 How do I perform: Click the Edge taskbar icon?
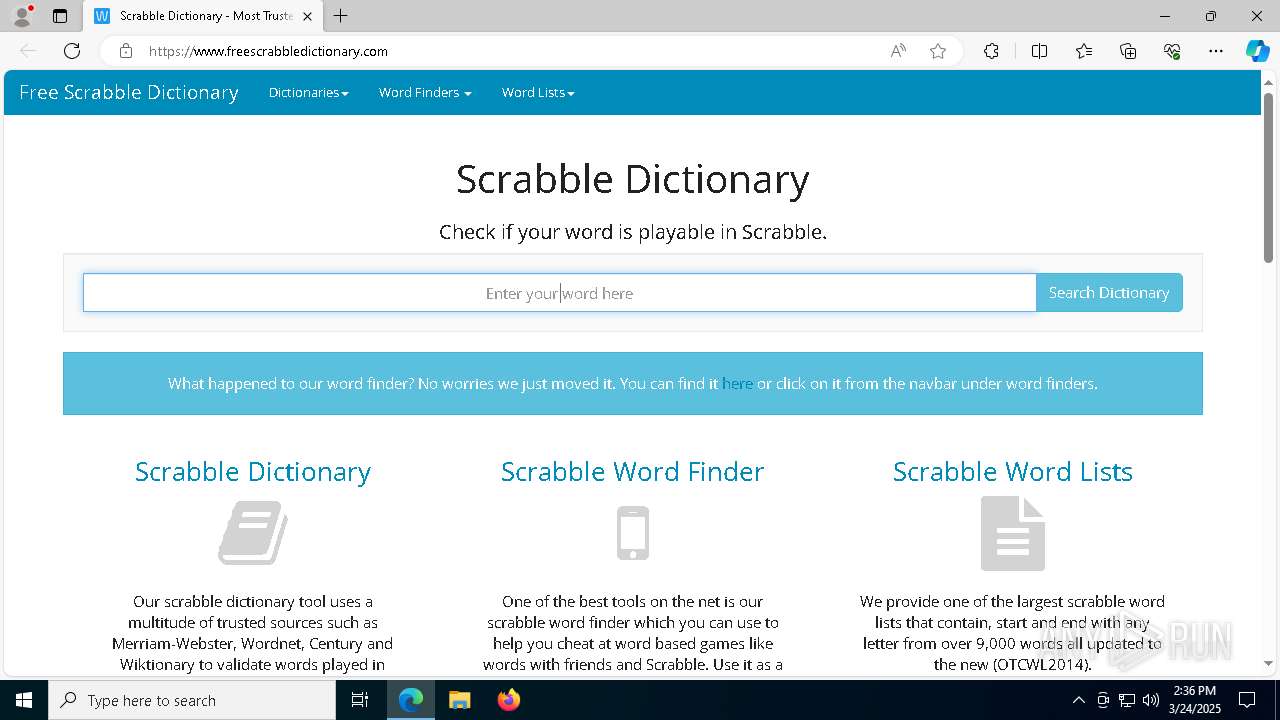(411, 700)
